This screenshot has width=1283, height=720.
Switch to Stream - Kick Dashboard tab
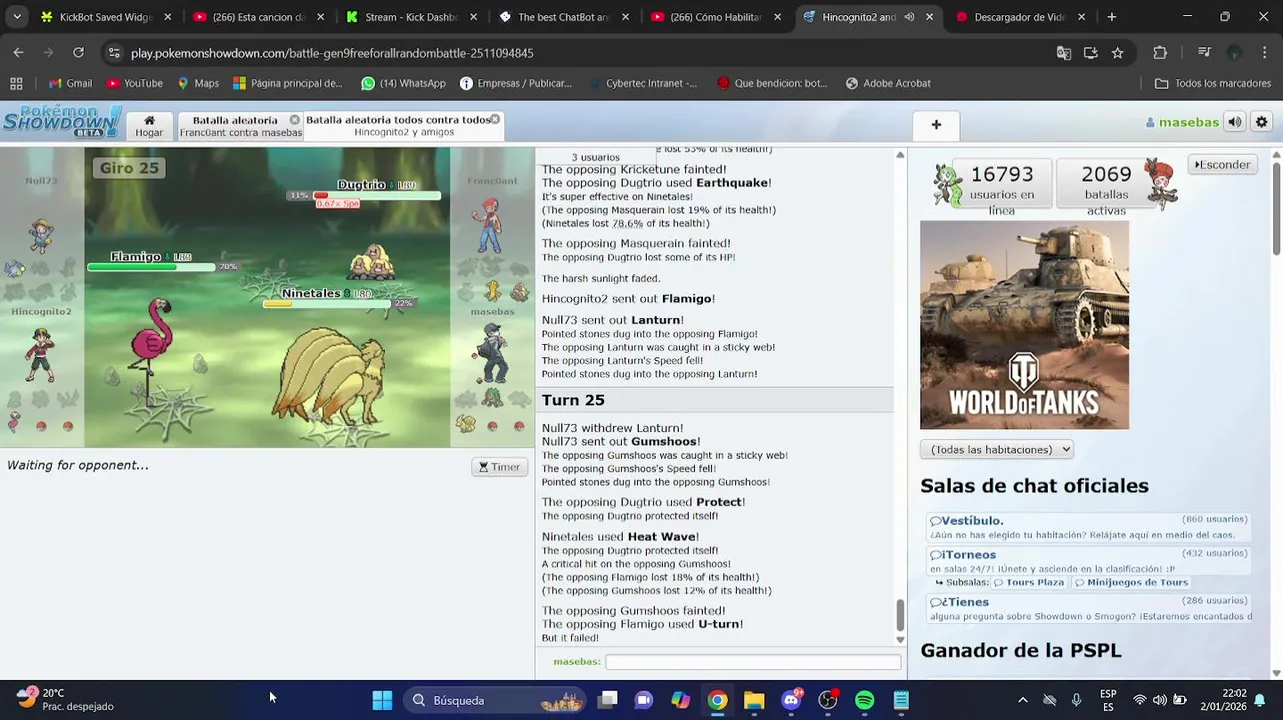tap(411, 17)
